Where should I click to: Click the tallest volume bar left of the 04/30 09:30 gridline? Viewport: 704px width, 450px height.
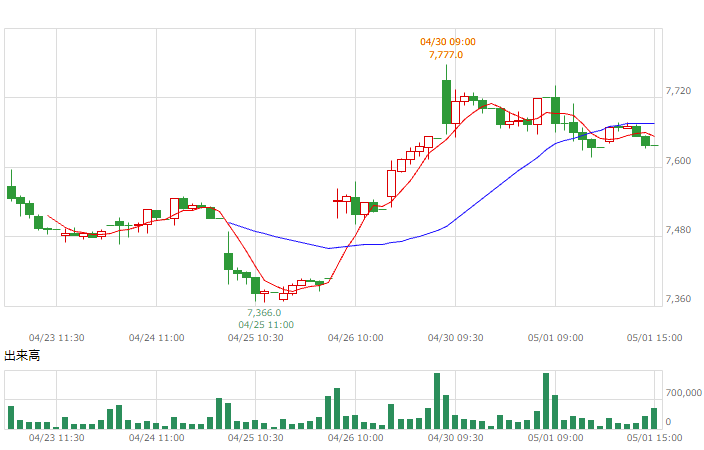[437, 401]
